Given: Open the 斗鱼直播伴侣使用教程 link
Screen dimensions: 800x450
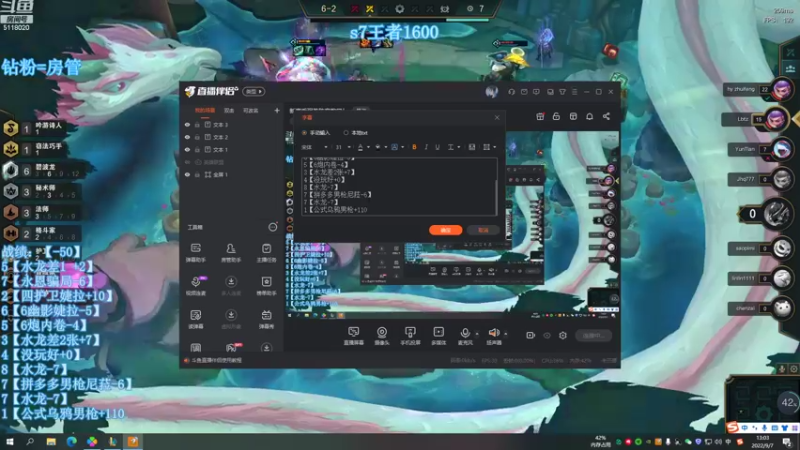Looking at the screenshot, I should [x=216, y=360].
